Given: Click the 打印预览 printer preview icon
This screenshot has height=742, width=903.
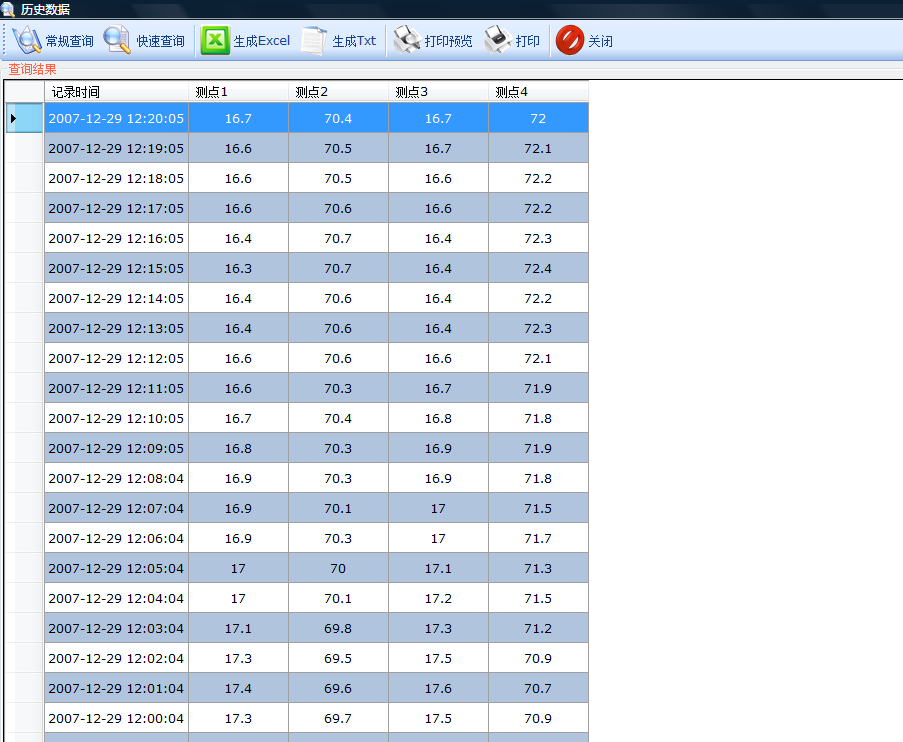Looking at the screenshot, I should tap(406, 41).
